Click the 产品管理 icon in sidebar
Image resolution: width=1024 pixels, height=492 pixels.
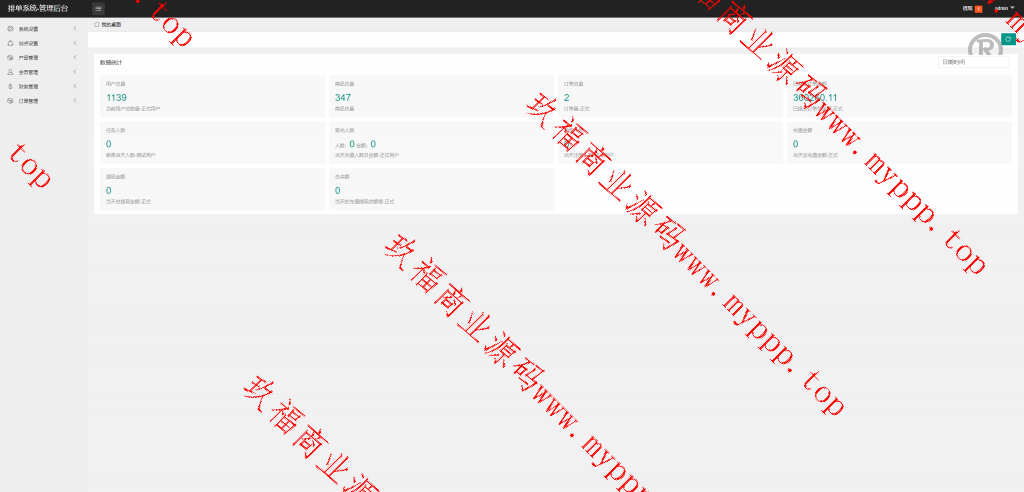point(10,58)
